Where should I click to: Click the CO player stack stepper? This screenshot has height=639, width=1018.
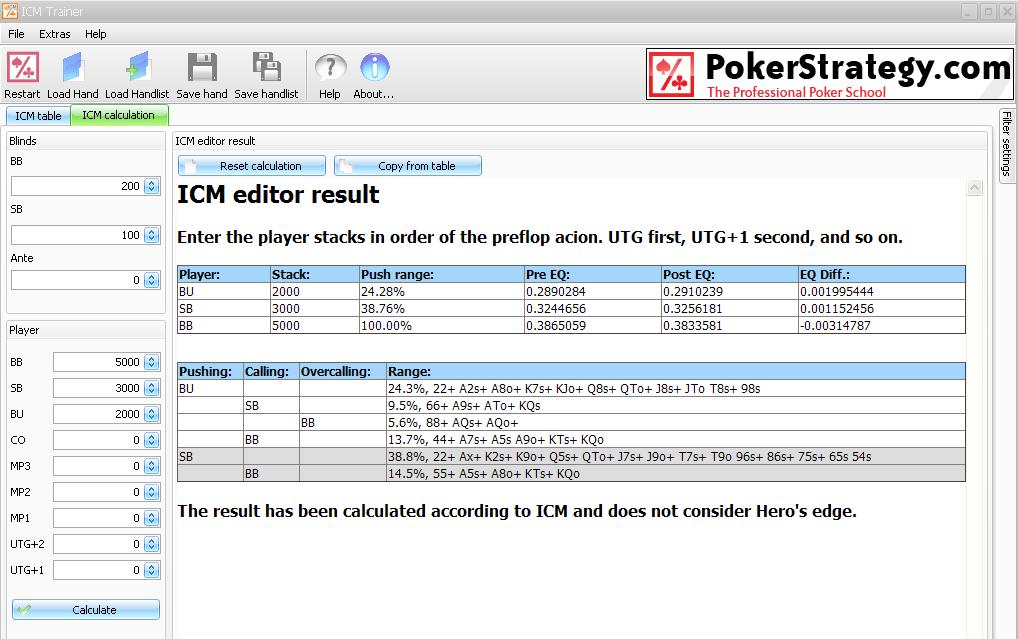152,440
